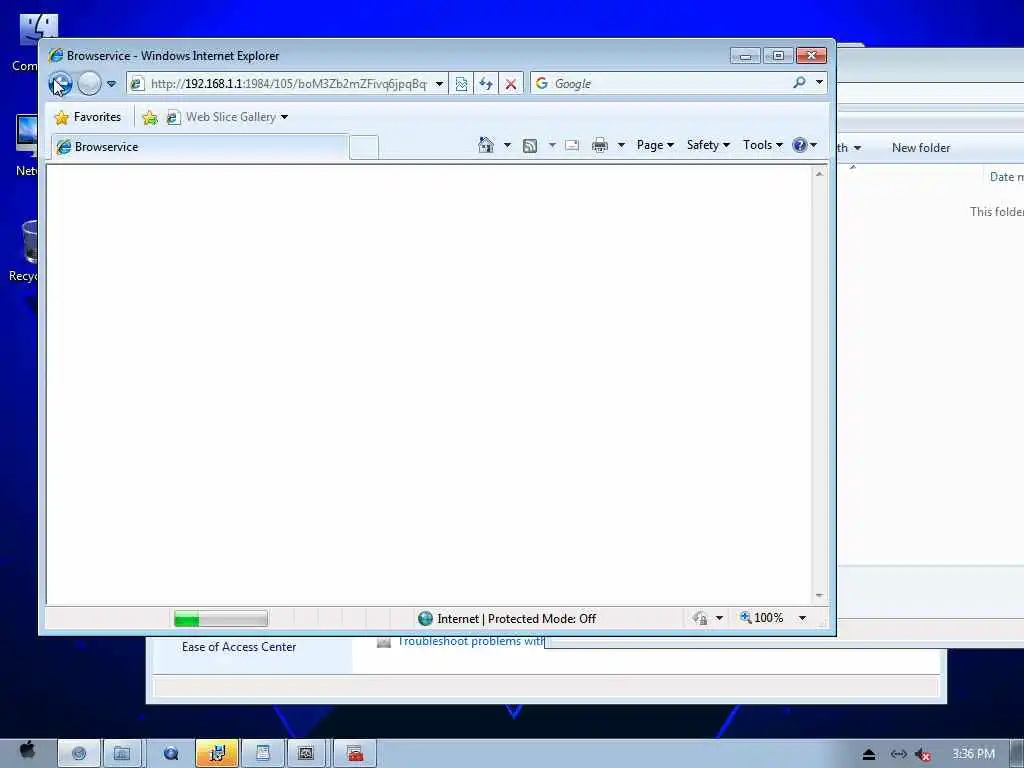Click the network arrows tray icon
The width and height of the screenshot is (1024, 768).
point(899,754)
